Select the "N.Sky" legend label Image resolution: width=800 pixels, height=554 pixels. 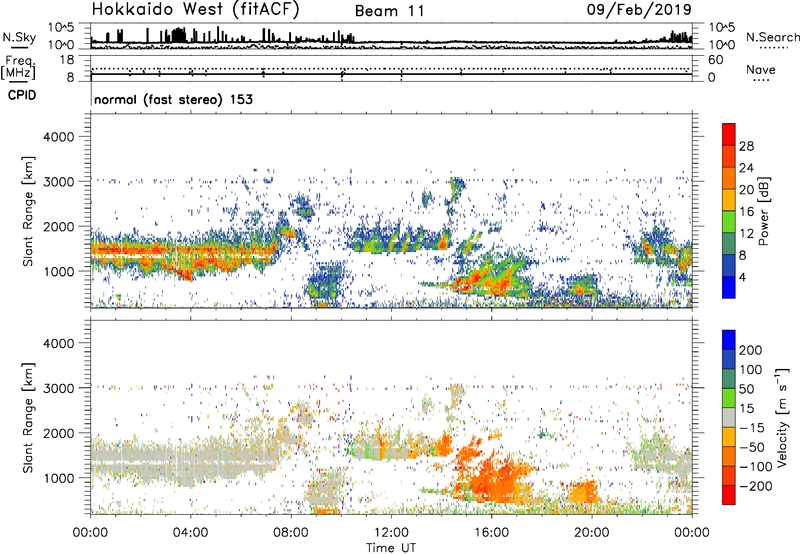pos(19,37)
